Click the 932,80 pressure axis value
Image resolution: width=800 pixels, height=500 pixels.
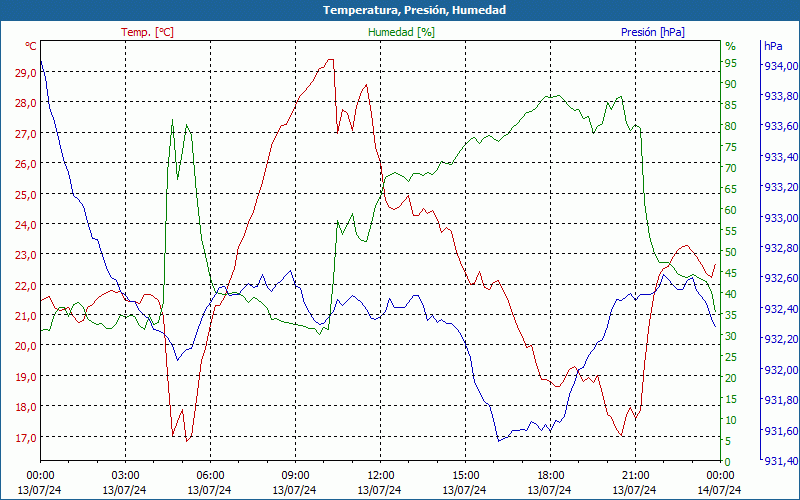780,248
